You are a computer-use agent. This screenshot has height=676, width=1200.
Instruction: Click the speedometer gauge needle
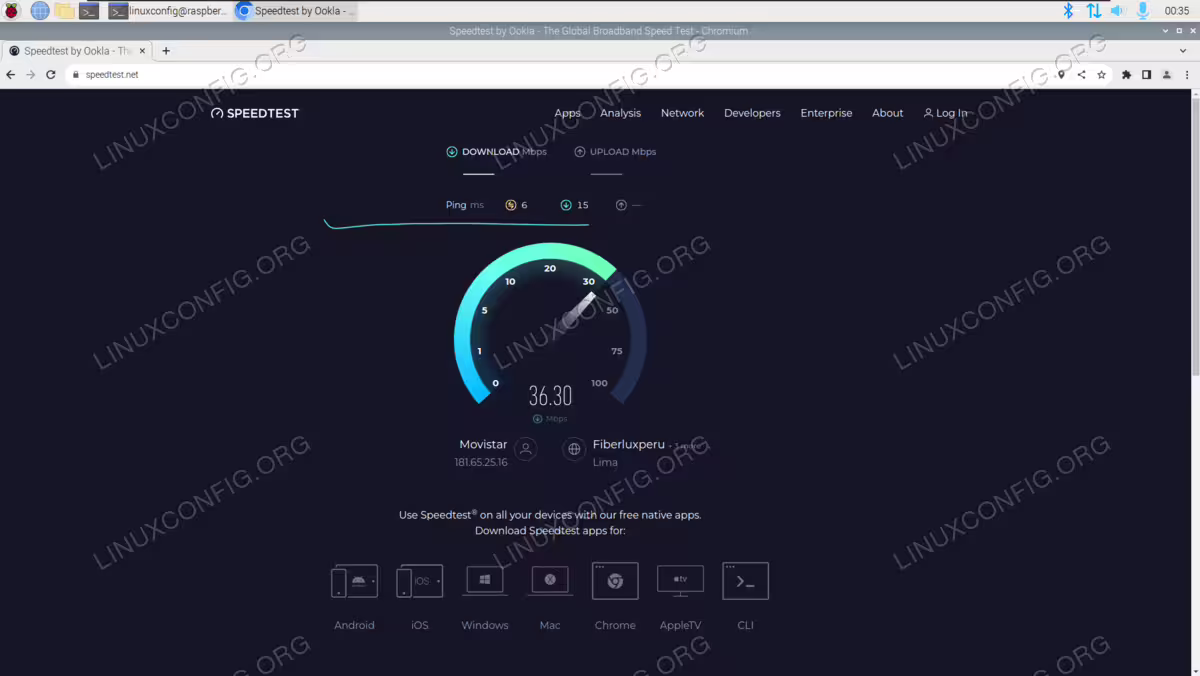tap(579, 308)
